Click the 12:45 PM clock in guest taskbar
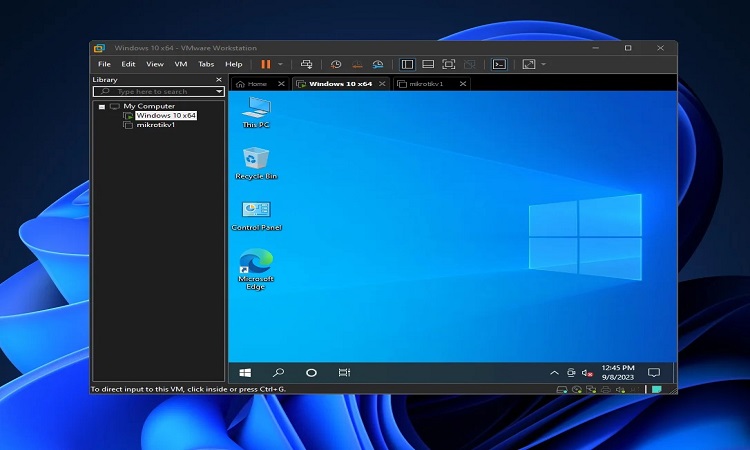 tap(618, 373)
